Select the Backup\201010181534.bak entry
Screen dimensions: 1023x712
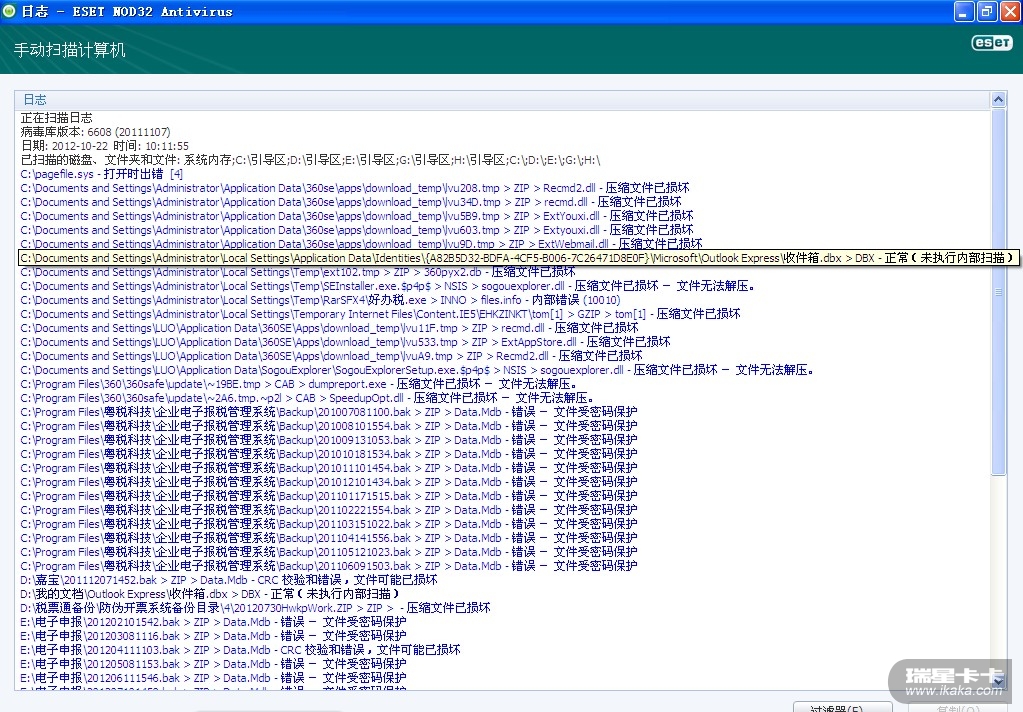click(x=328, y=455)
